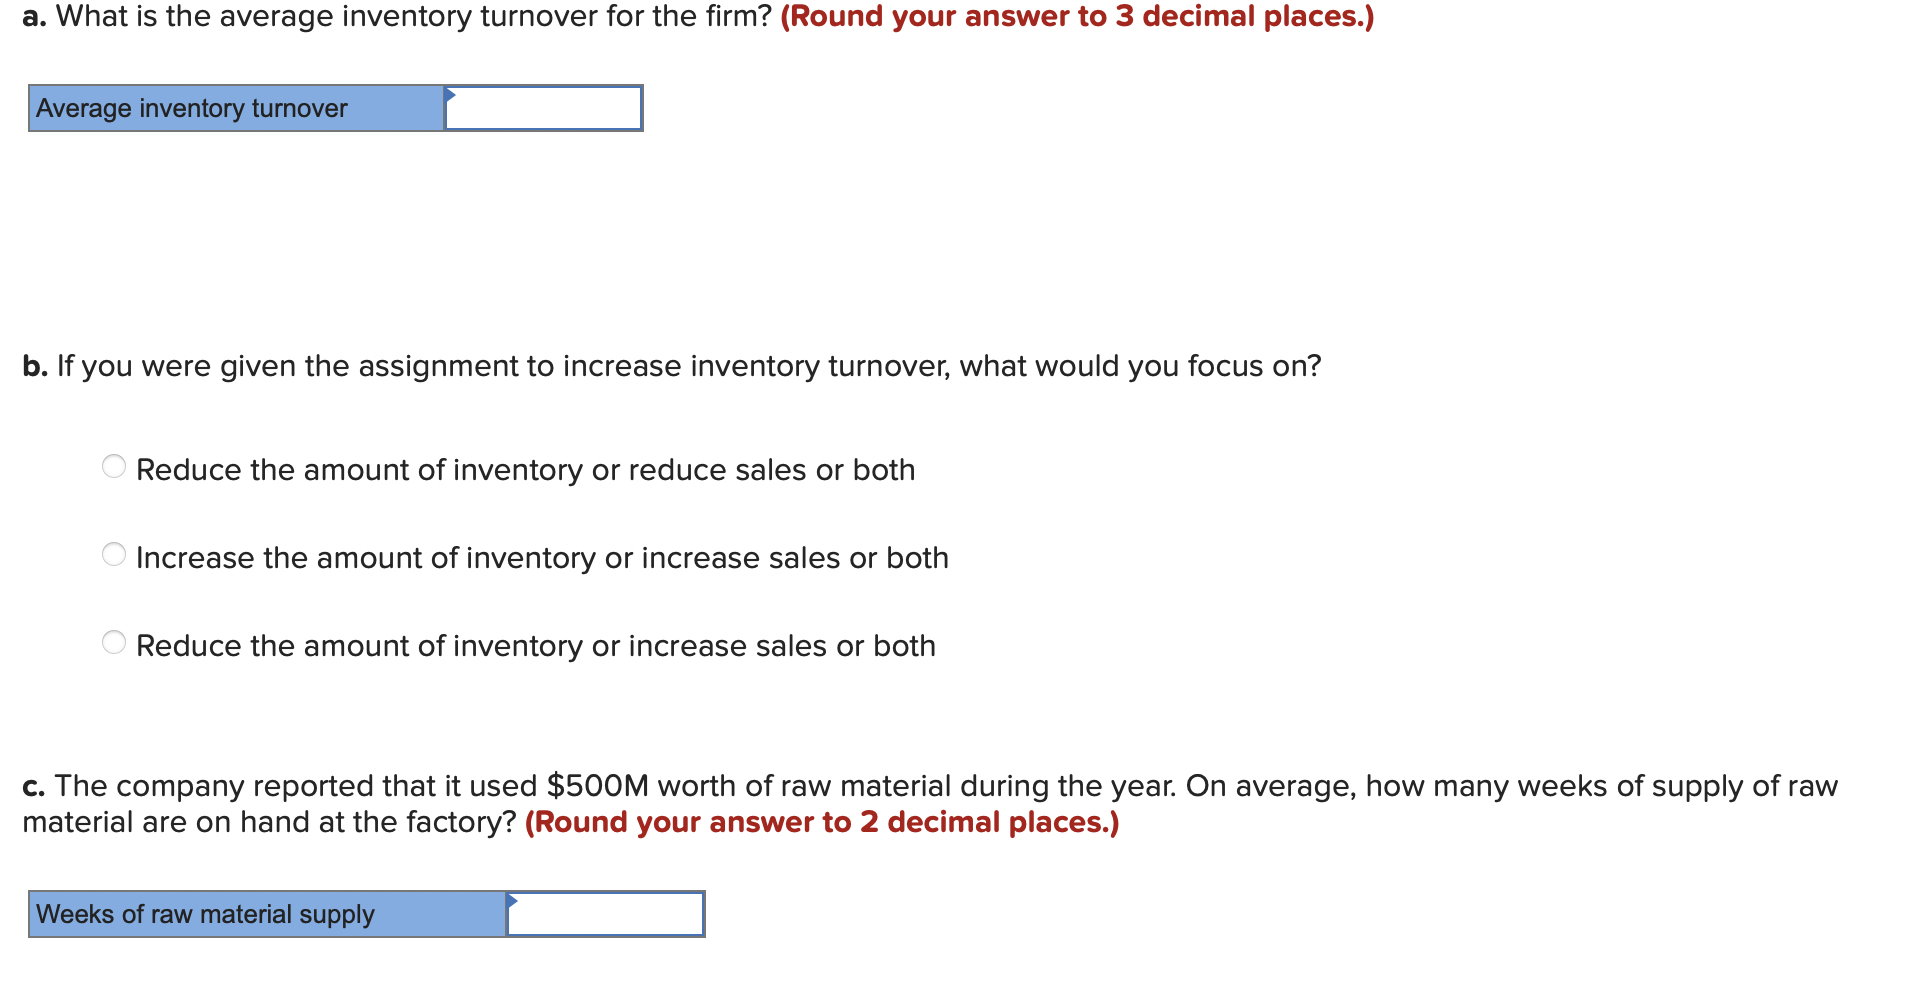Image resolution: width=1918 pixels, height=990 pixels.
Task: Select radio option 'Increase the amount of inventory or increase sales or both'
Action: click(x=114, y=553)
